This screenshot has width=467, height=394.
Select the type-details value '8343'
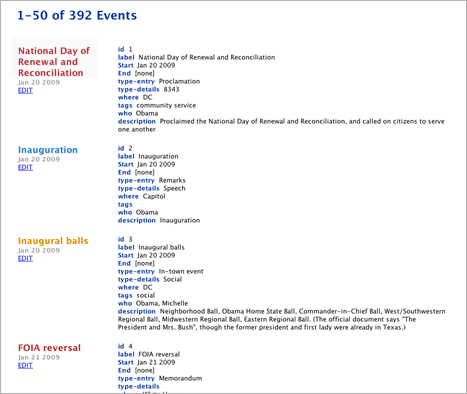[x=171, y=89]
